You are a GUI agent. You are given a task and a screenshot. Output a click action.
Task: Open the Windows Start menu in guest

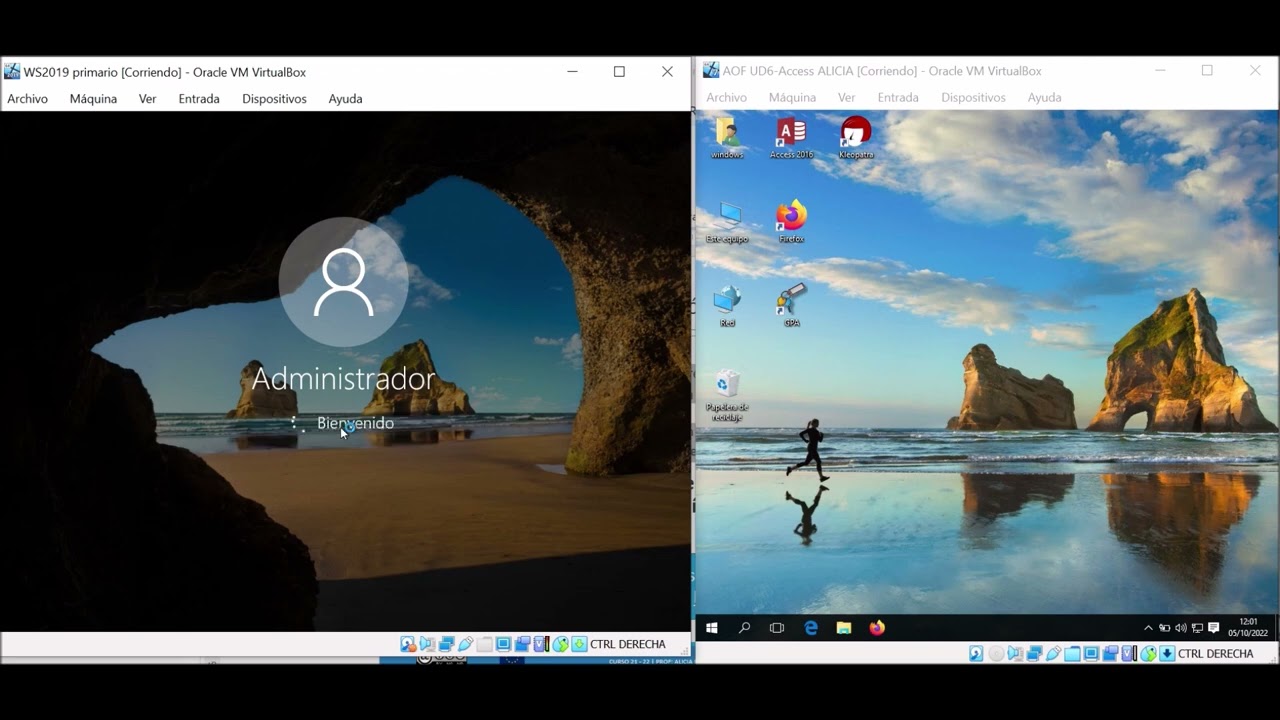[712, 628]
